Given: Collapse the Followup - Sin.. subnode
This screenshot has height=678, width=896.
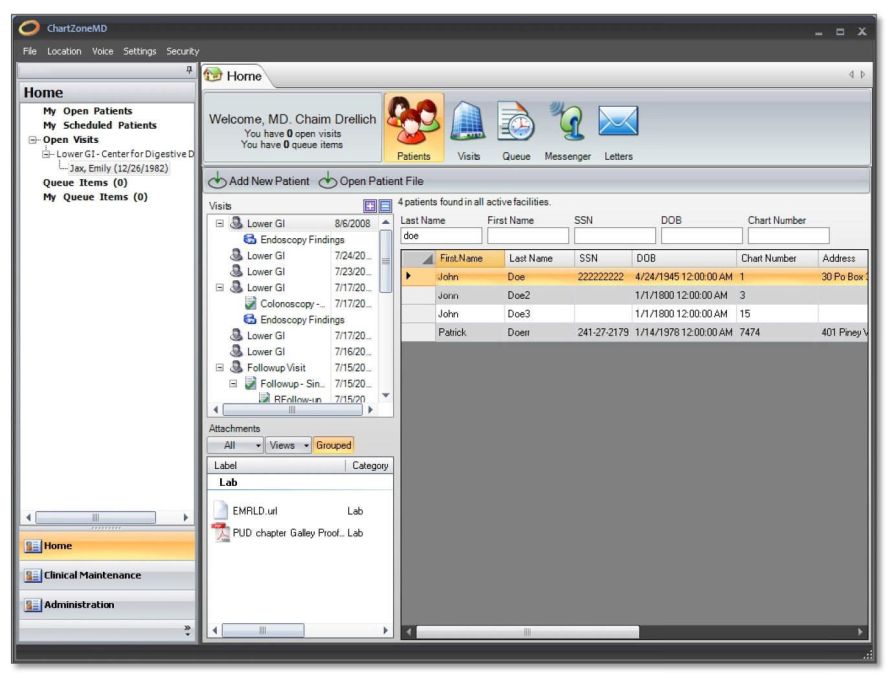Looking at the screenshot, I should click(x=233, y=384).
